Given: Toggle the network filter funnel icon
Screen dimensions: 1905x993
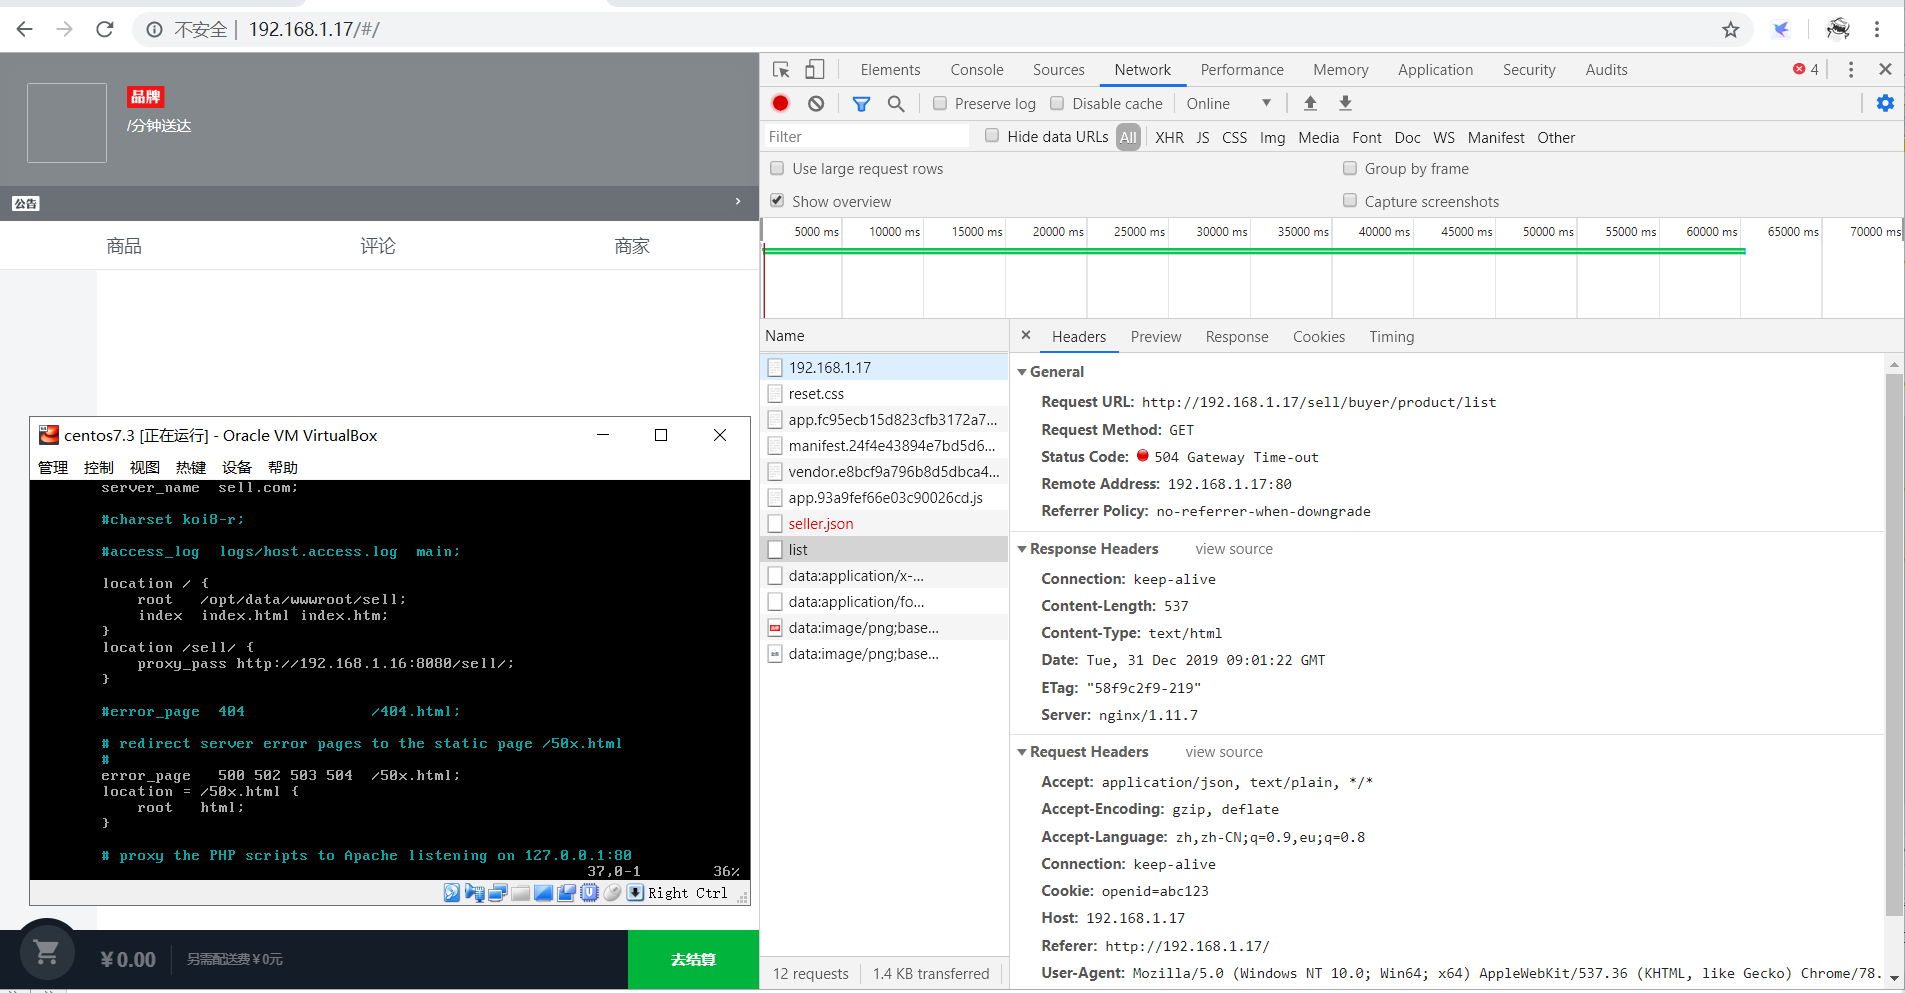Looking at the screenshot, I should 861,103.
